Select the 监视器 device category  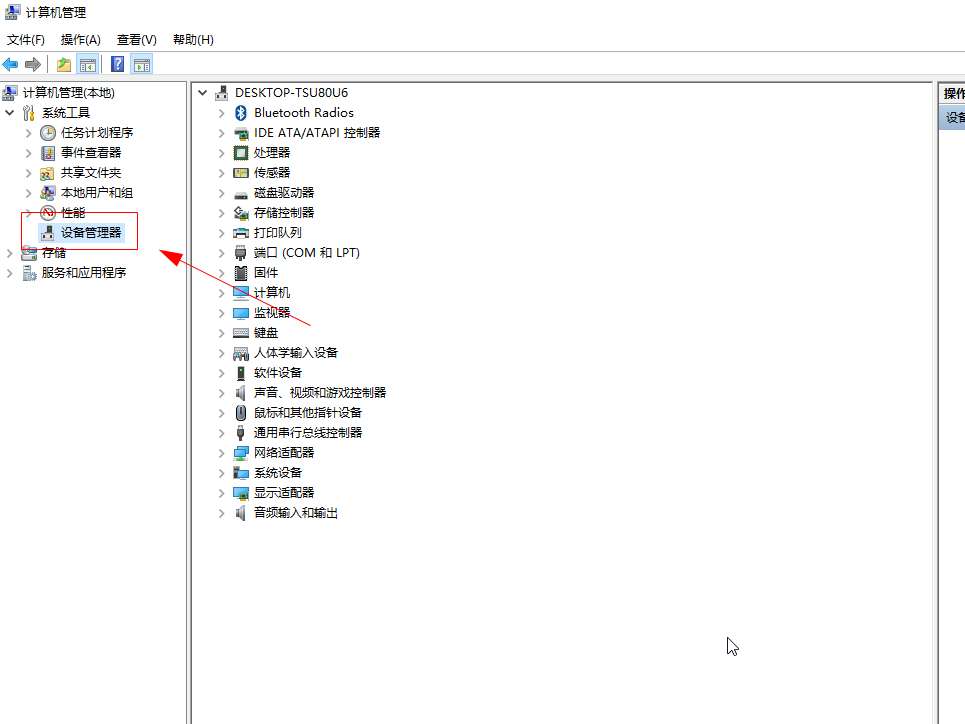(x=272, y=313)
